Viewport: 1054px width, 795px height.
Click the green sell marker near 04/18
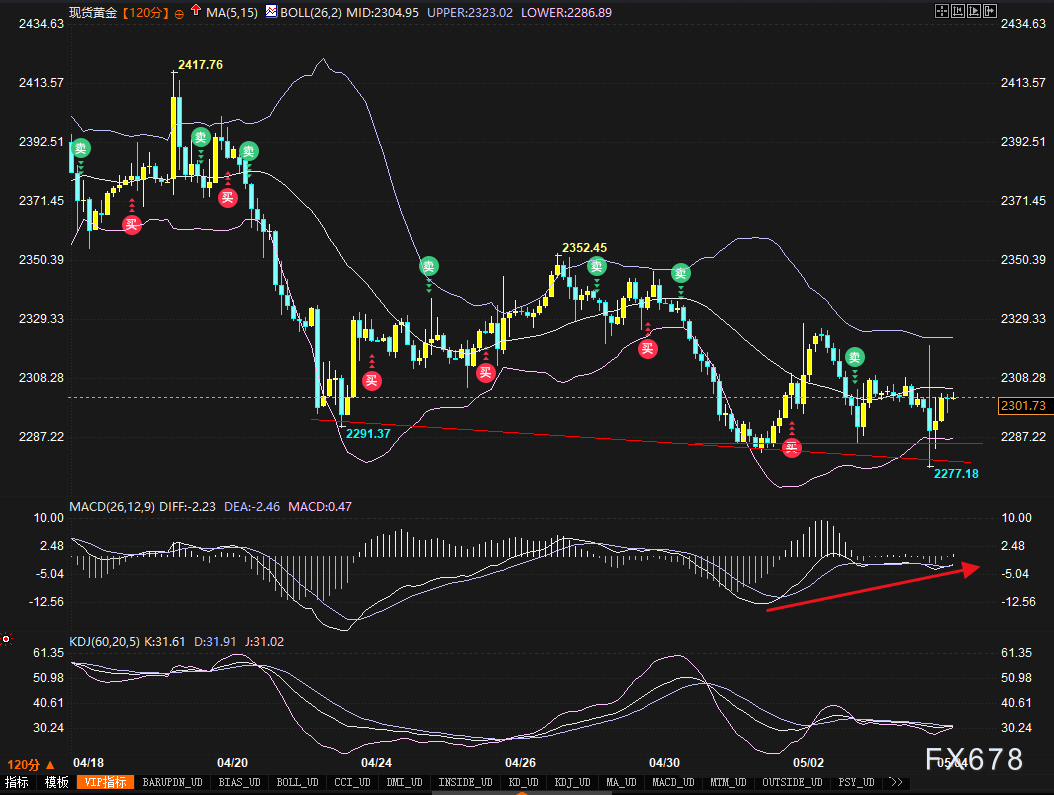tap(81, 149)
